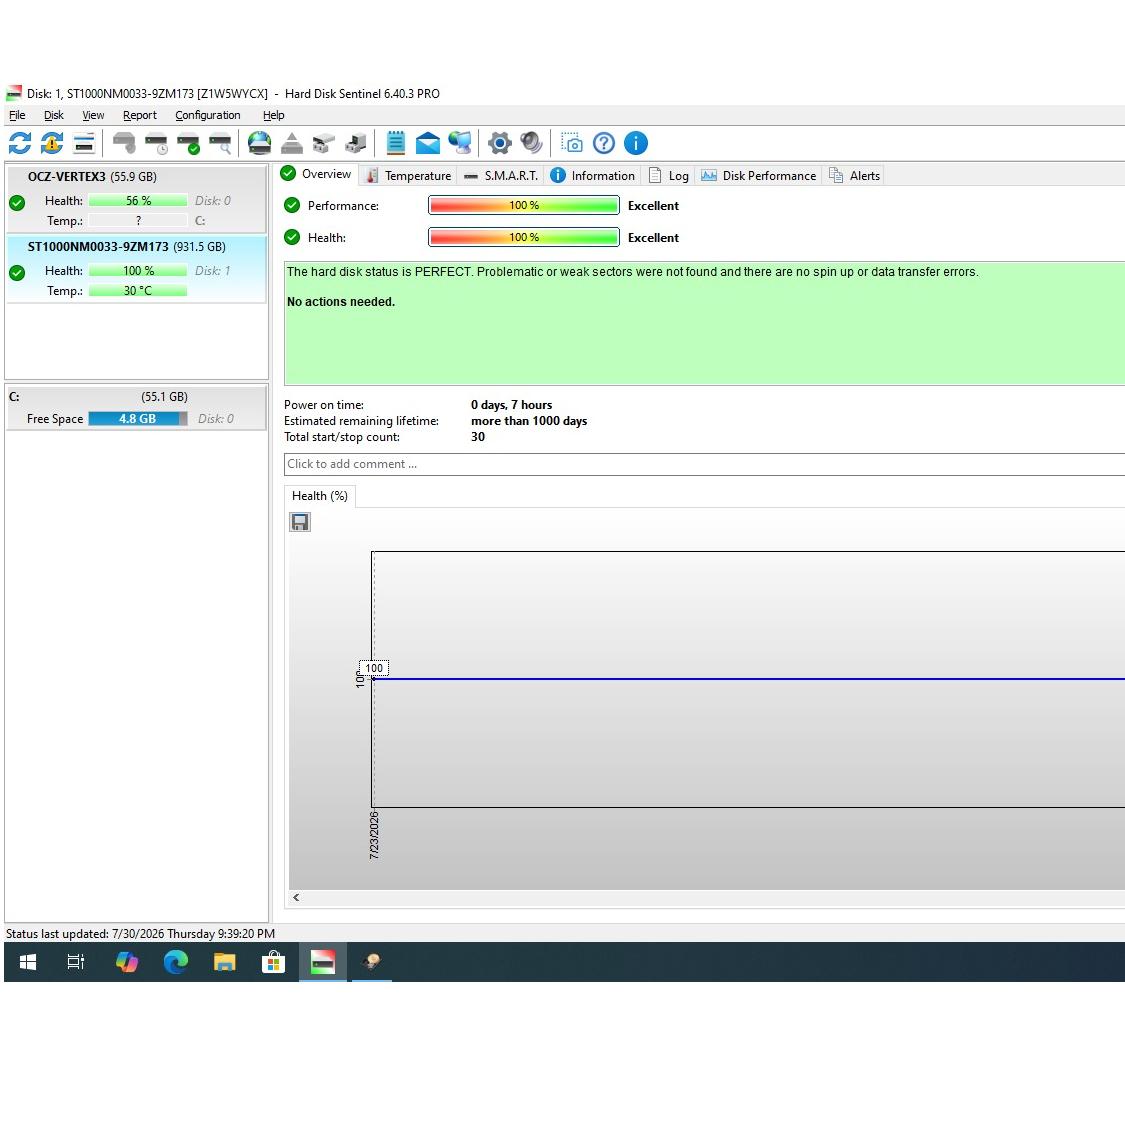1125x1125 pixels.
Task: Click the green check beside Performance
Action: (x=292, y=205)
